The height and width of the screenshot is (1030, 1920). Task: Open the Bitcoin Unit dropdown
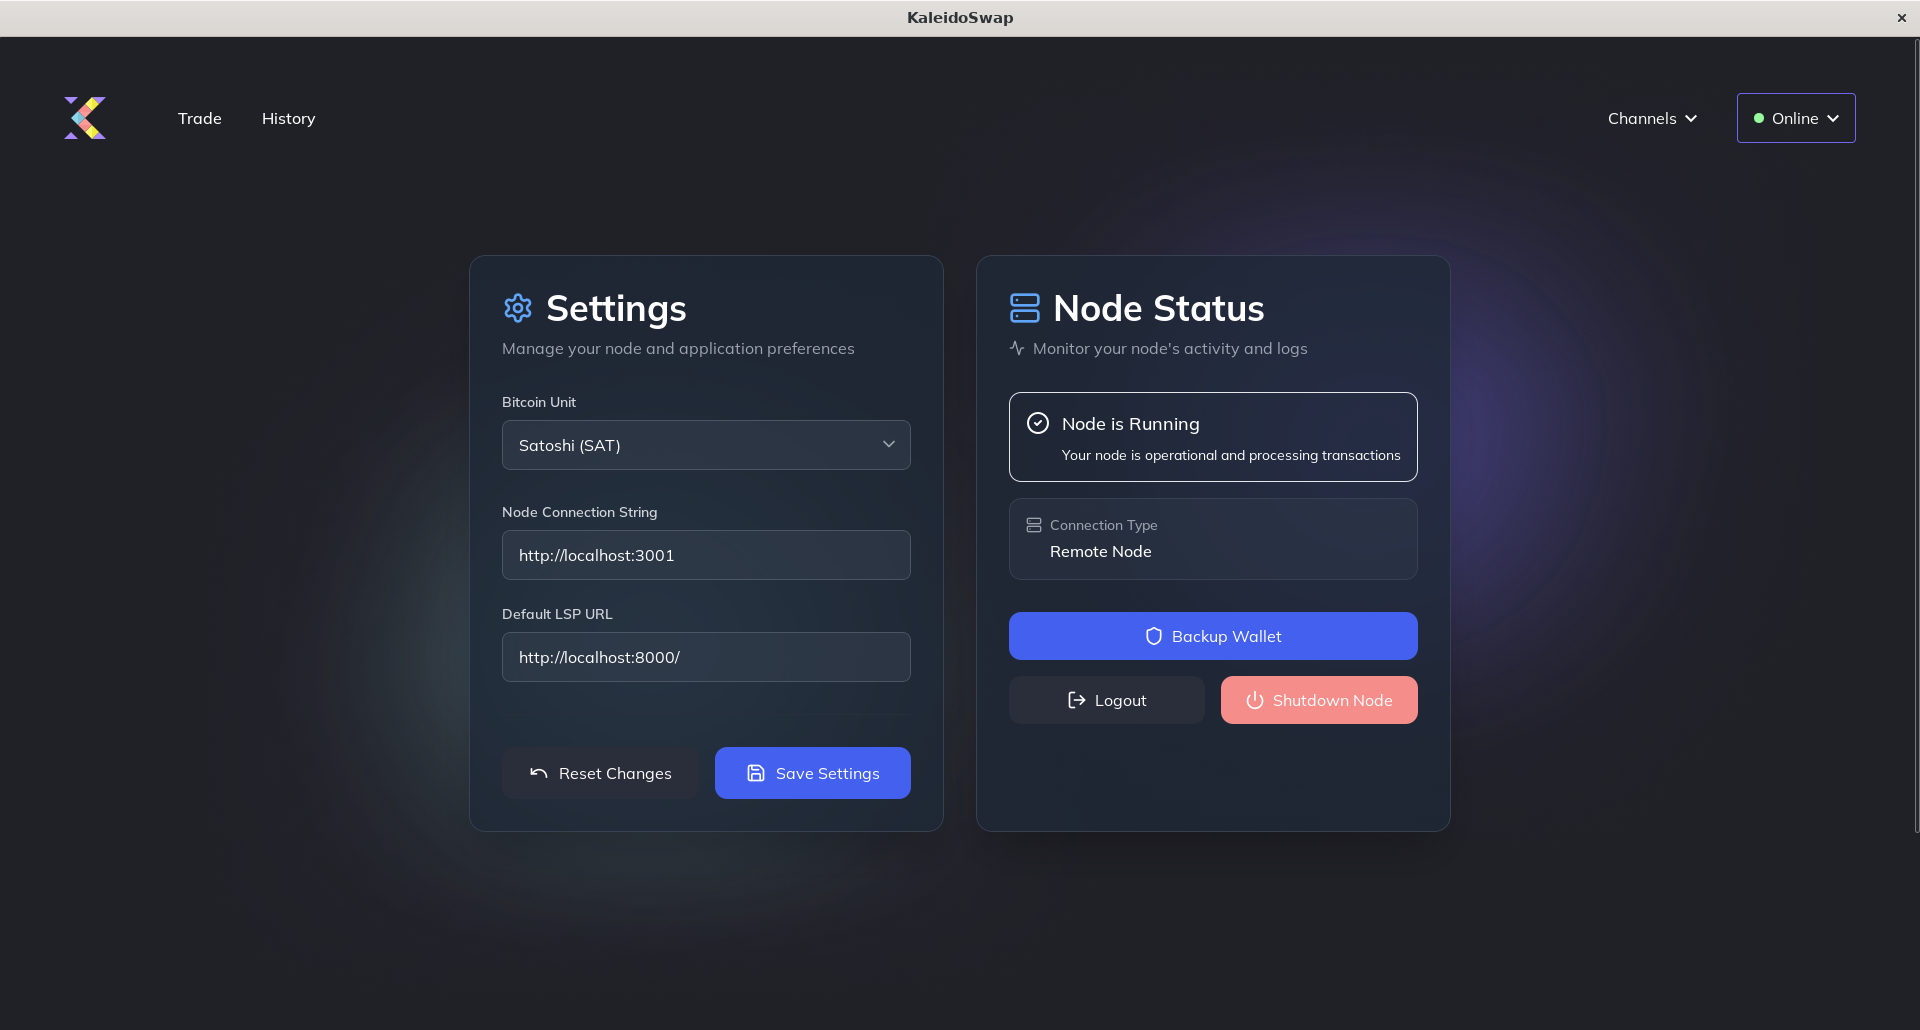(705, 445)
